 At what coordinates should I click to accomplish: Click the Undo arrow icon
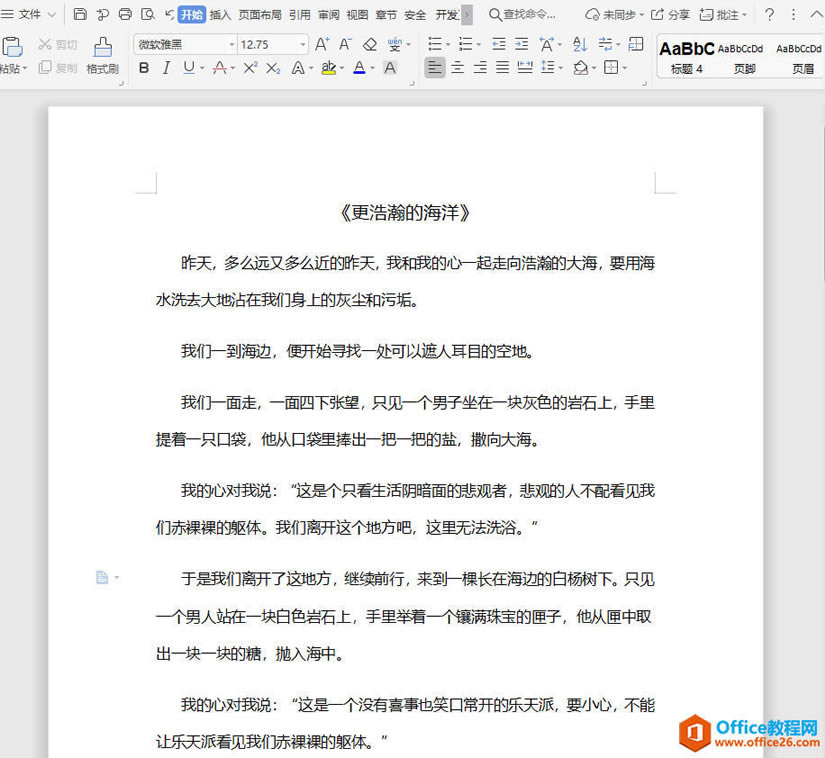tap(169, 14)
